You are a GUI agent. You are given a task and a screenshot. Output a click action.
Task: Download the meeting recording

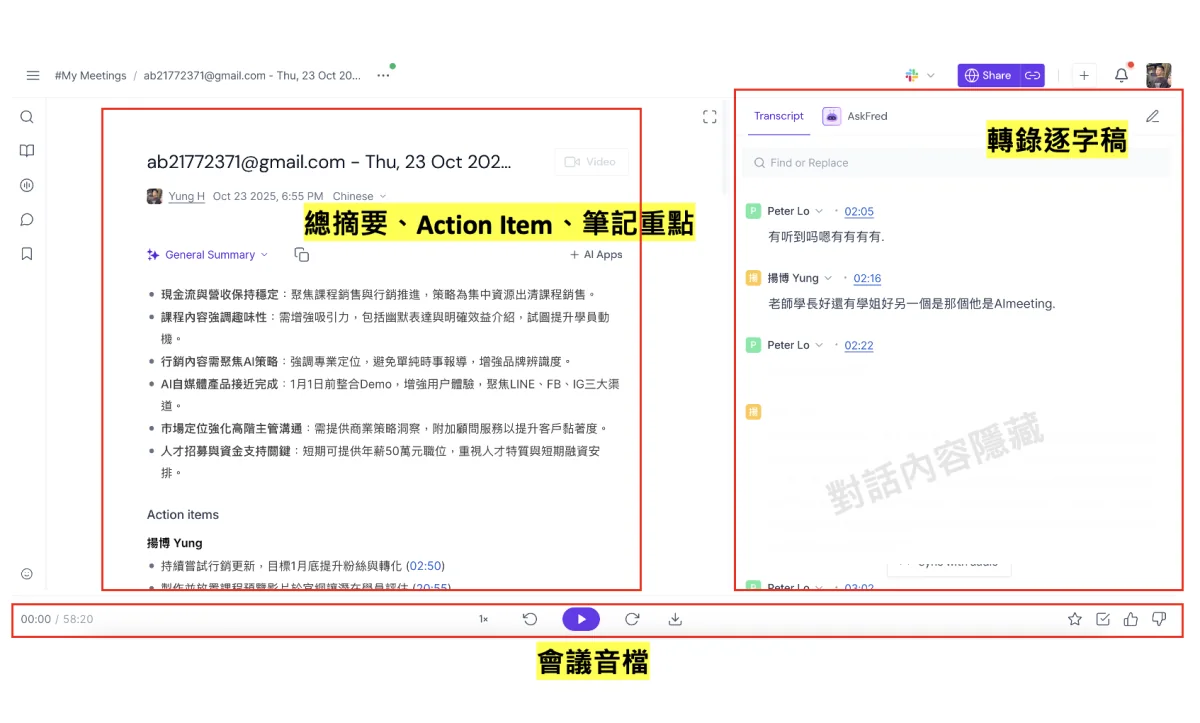[675, 619]
